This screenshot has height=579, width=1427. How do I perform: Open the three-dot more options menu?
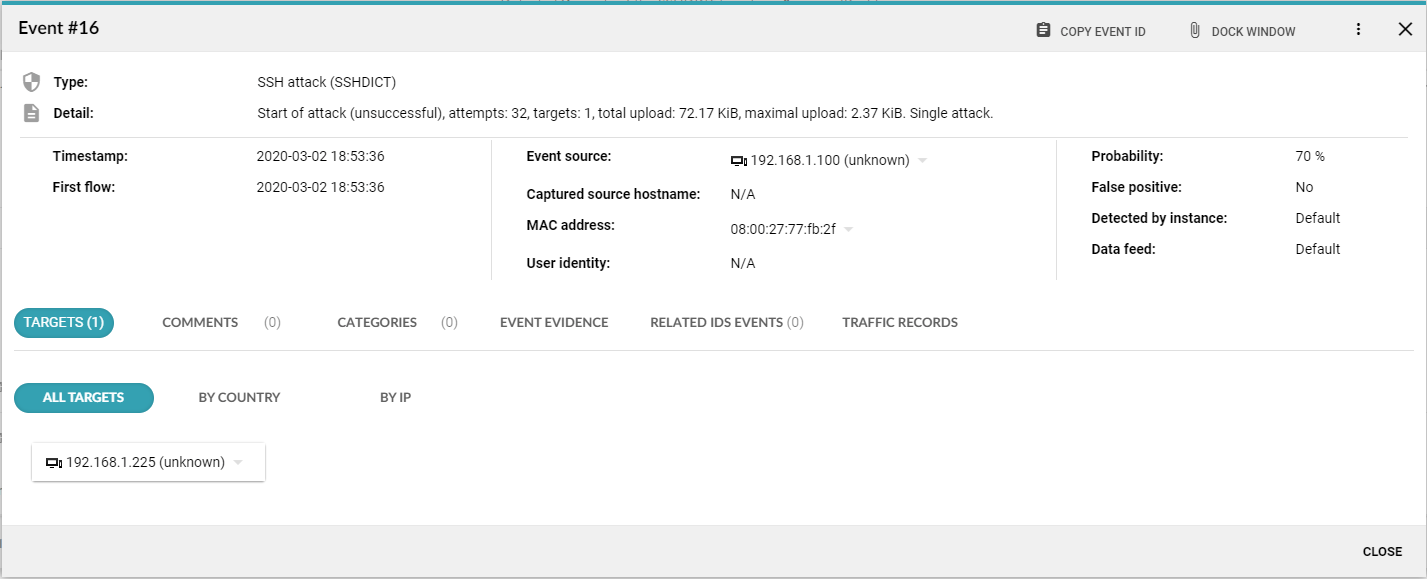(x=1358, y=30)
